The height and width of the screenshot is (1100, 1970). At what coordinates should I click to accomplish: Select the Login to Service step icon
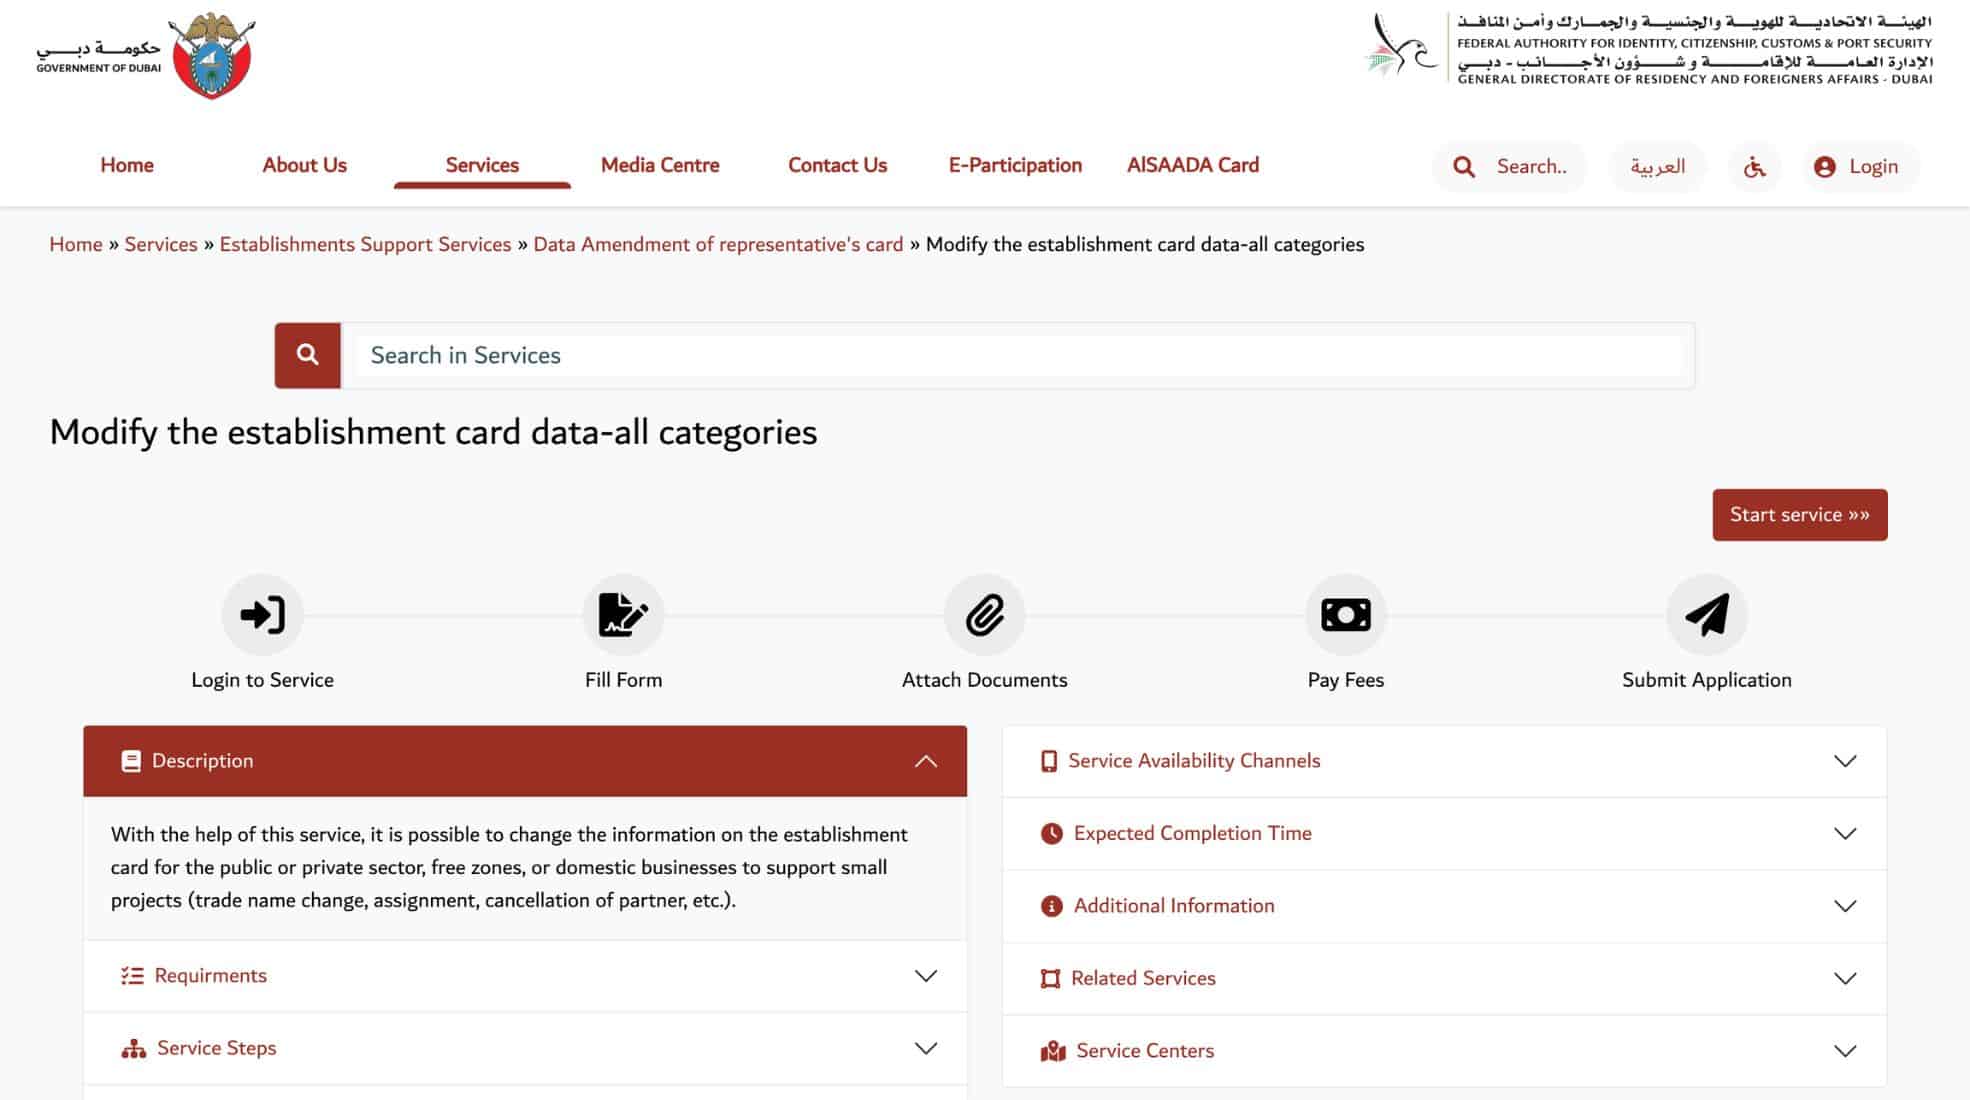262,615
